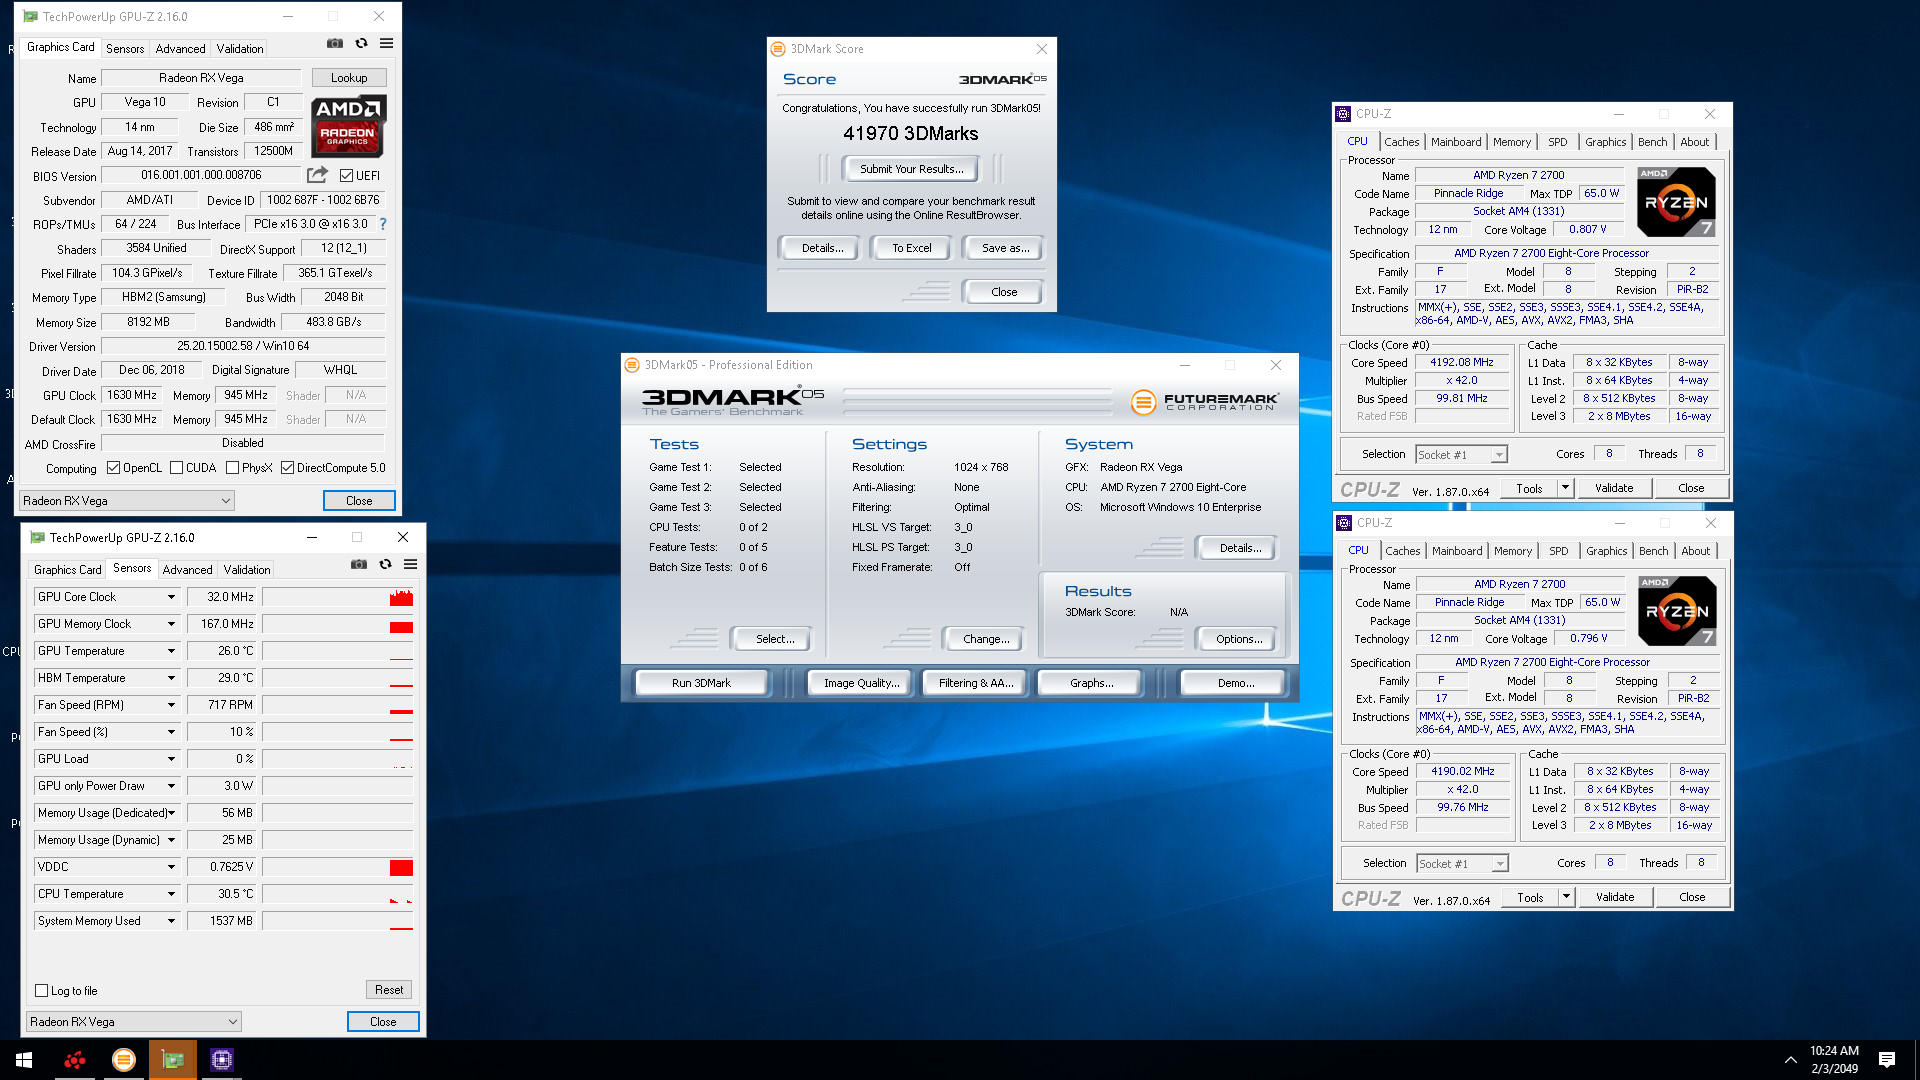
Task: Click the GPU-Z title bar icon of top window
Action: pyautogui.click(x=31, y=16)
